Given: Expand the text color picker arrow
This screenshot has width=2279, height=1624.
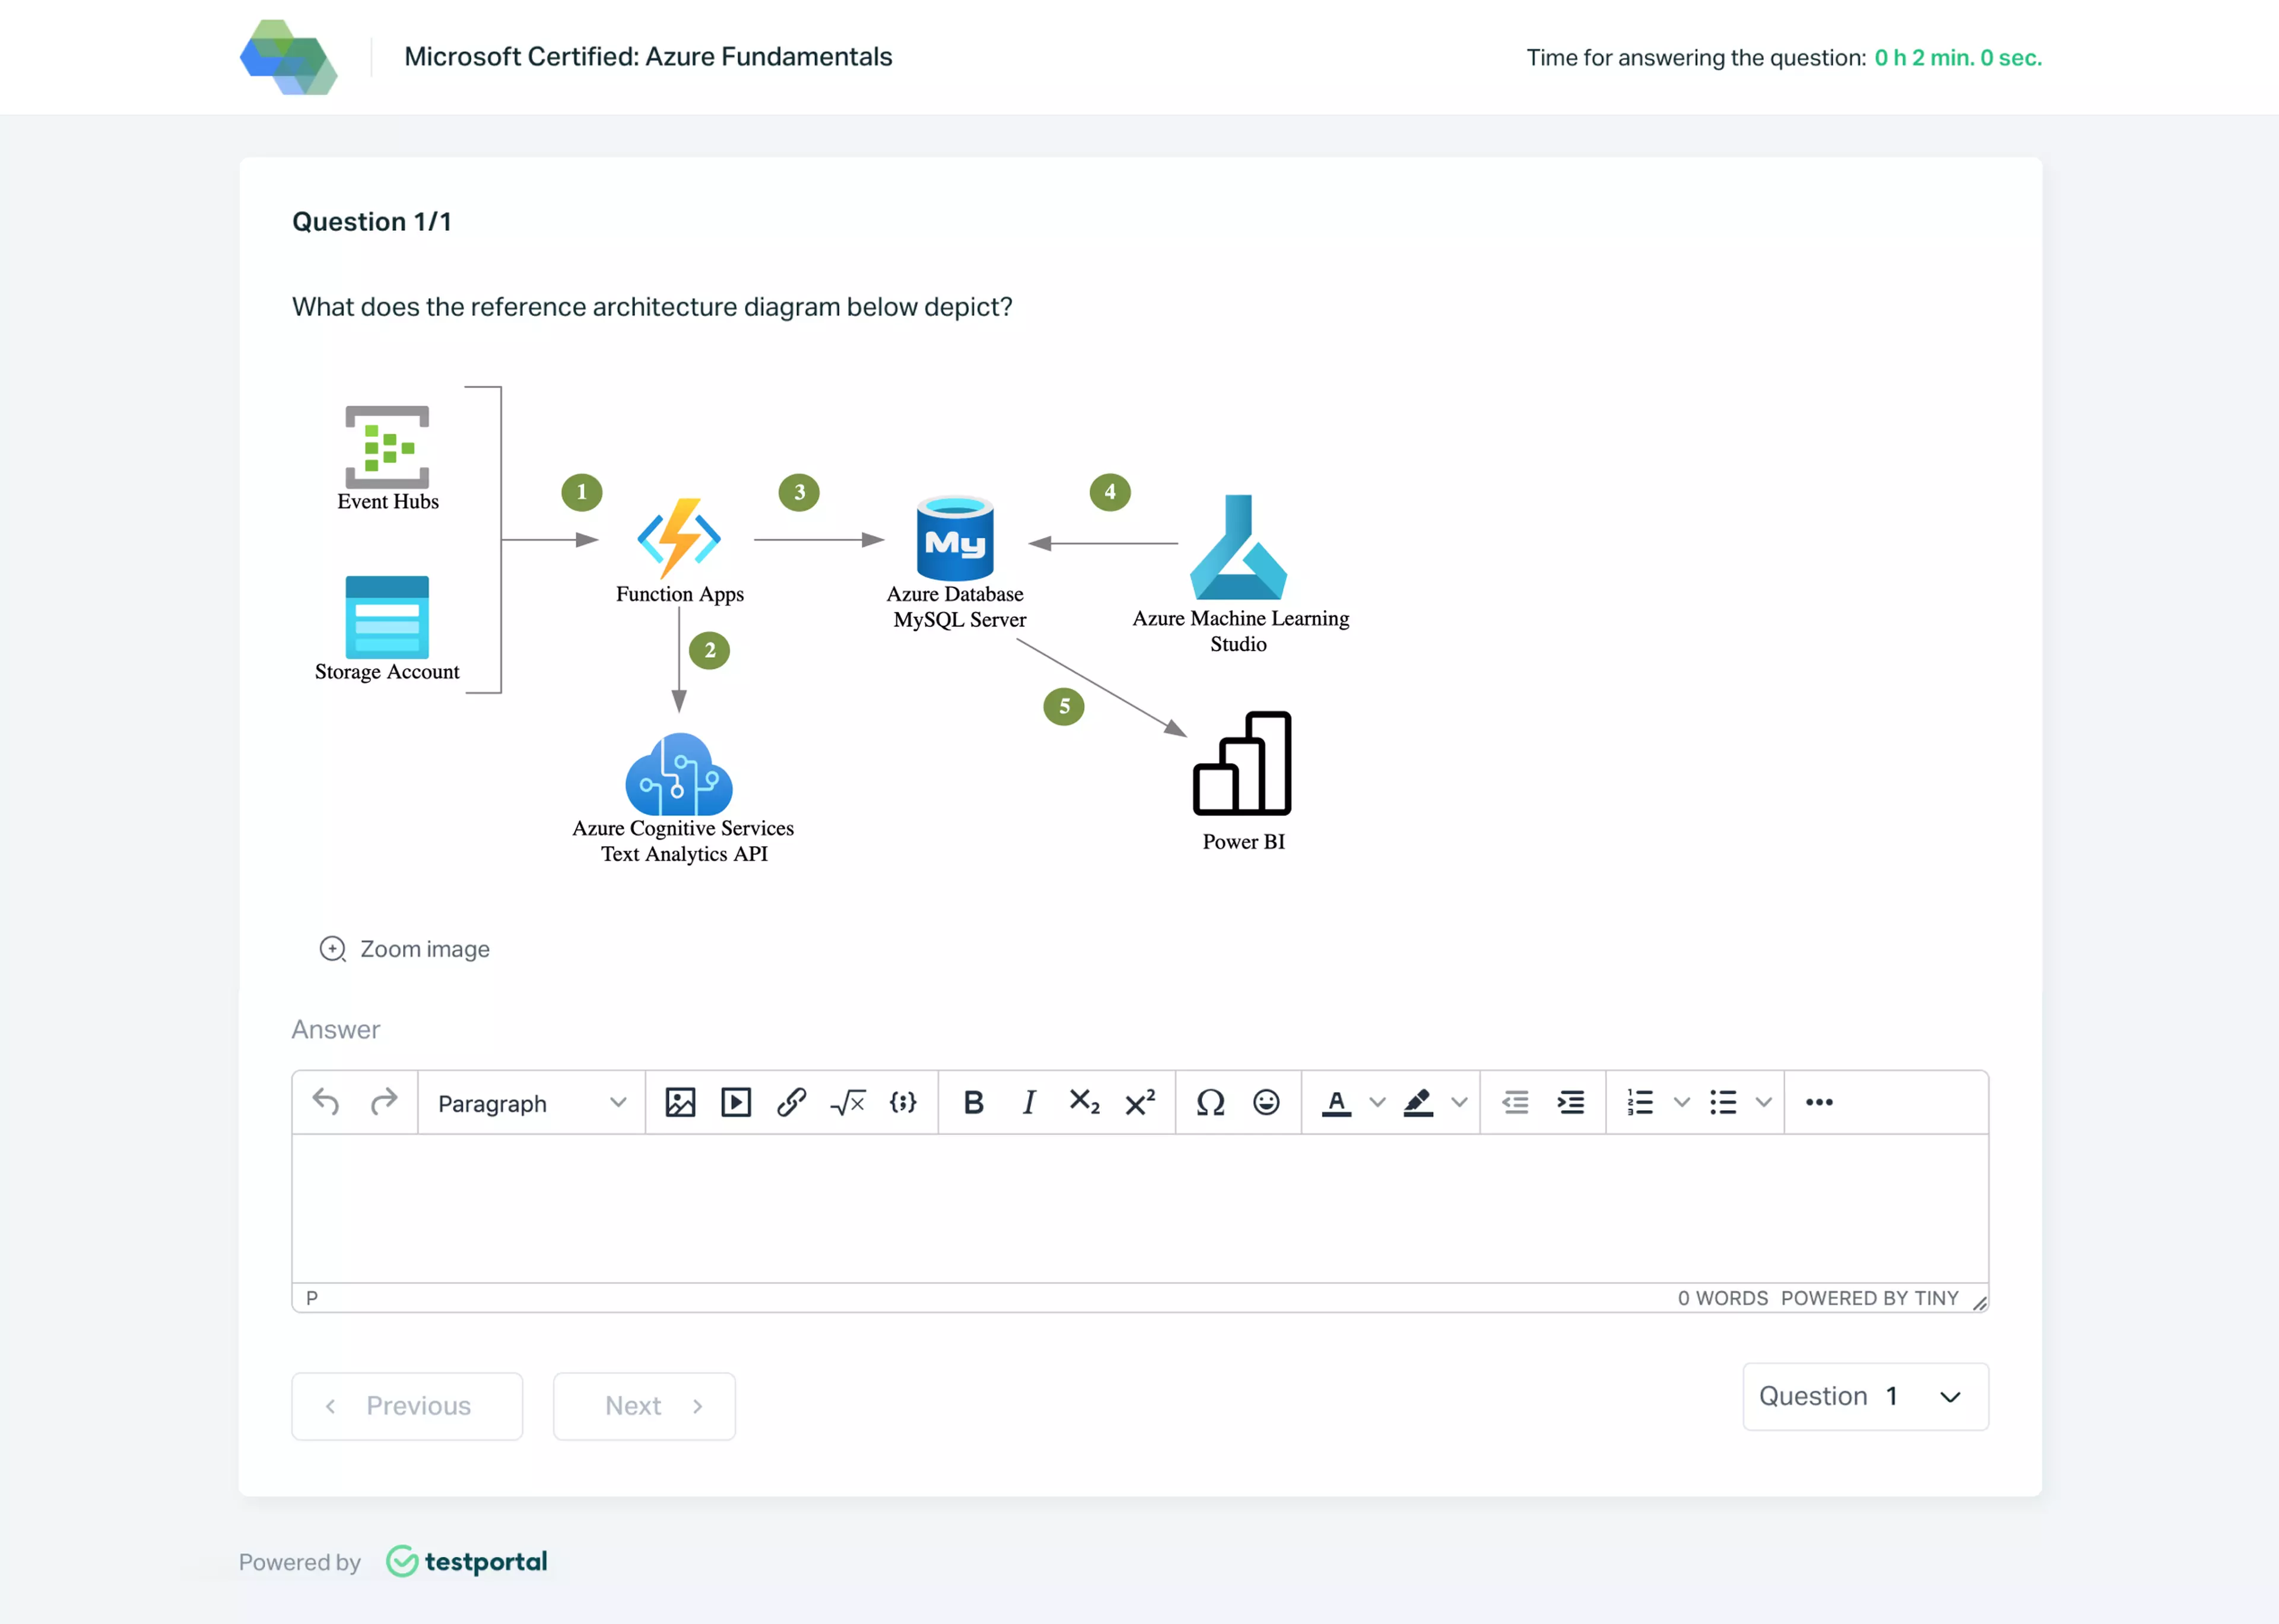Looking at the screenshot, I should 1377,1102.
